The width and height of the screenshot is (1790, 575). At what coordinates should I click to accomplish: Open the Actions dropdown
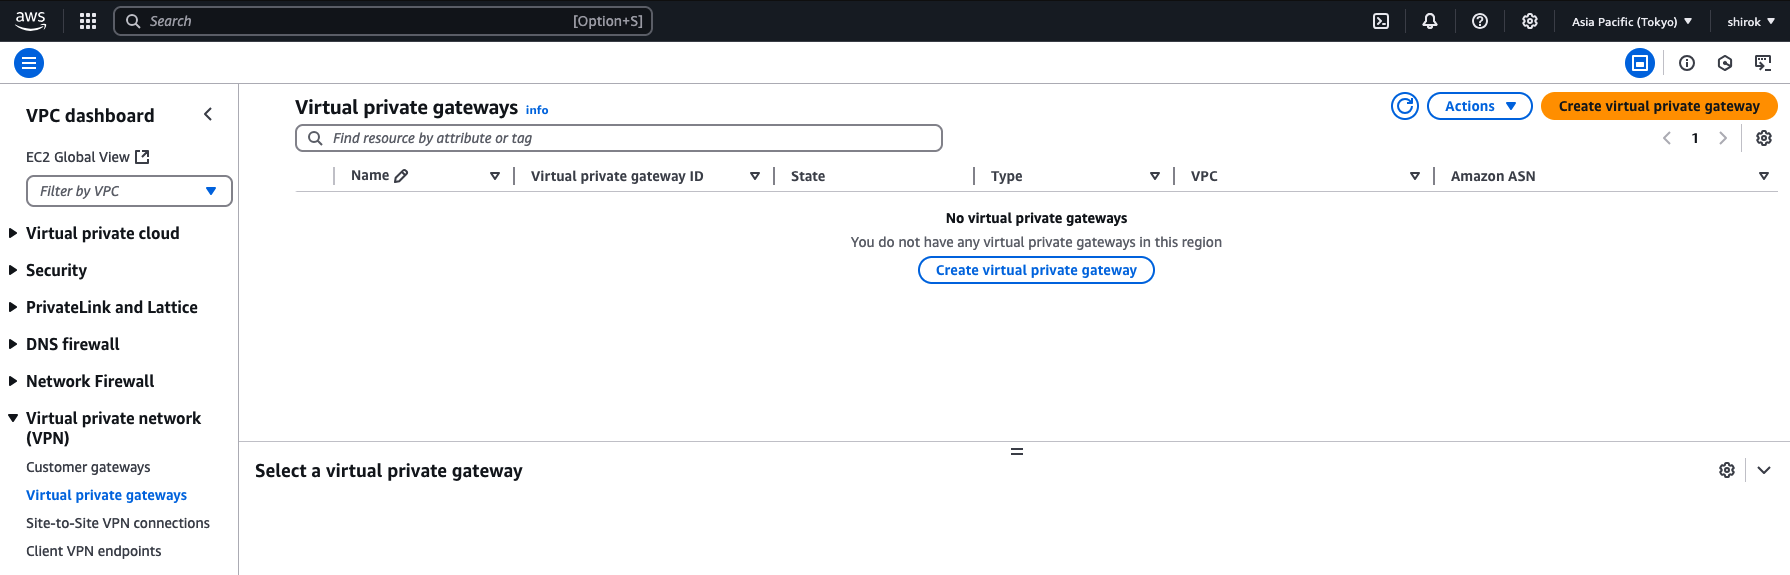pos(1479,106)
